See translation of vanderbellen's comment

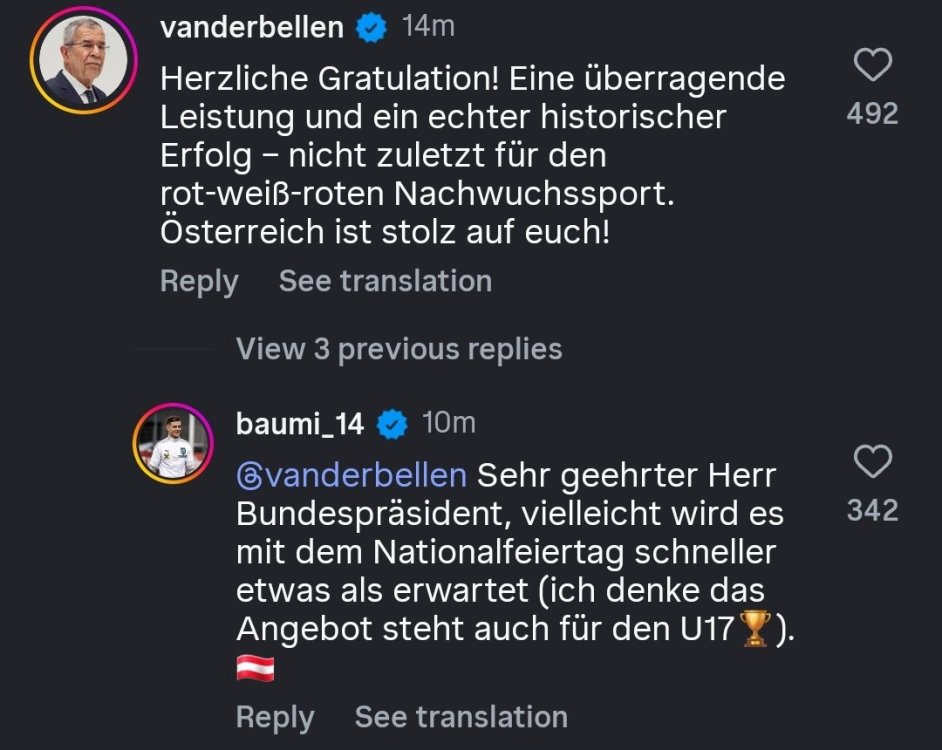tap(385, 282)
